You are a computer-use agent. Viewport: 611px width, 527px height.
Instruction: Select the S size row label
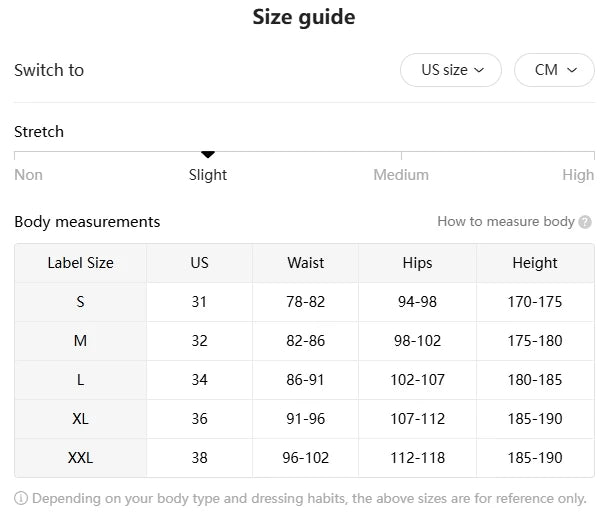click(80, 302)
